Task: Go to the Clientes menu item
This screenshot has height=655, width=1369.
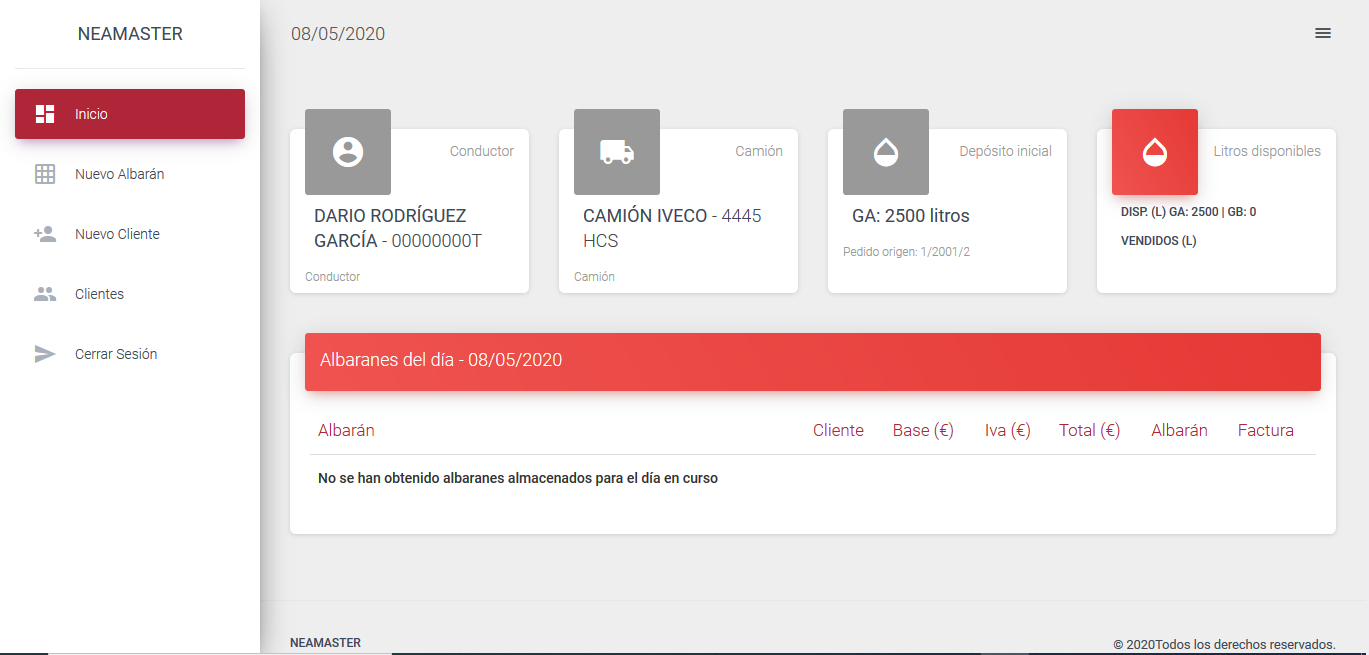Action: click(99, 294)
